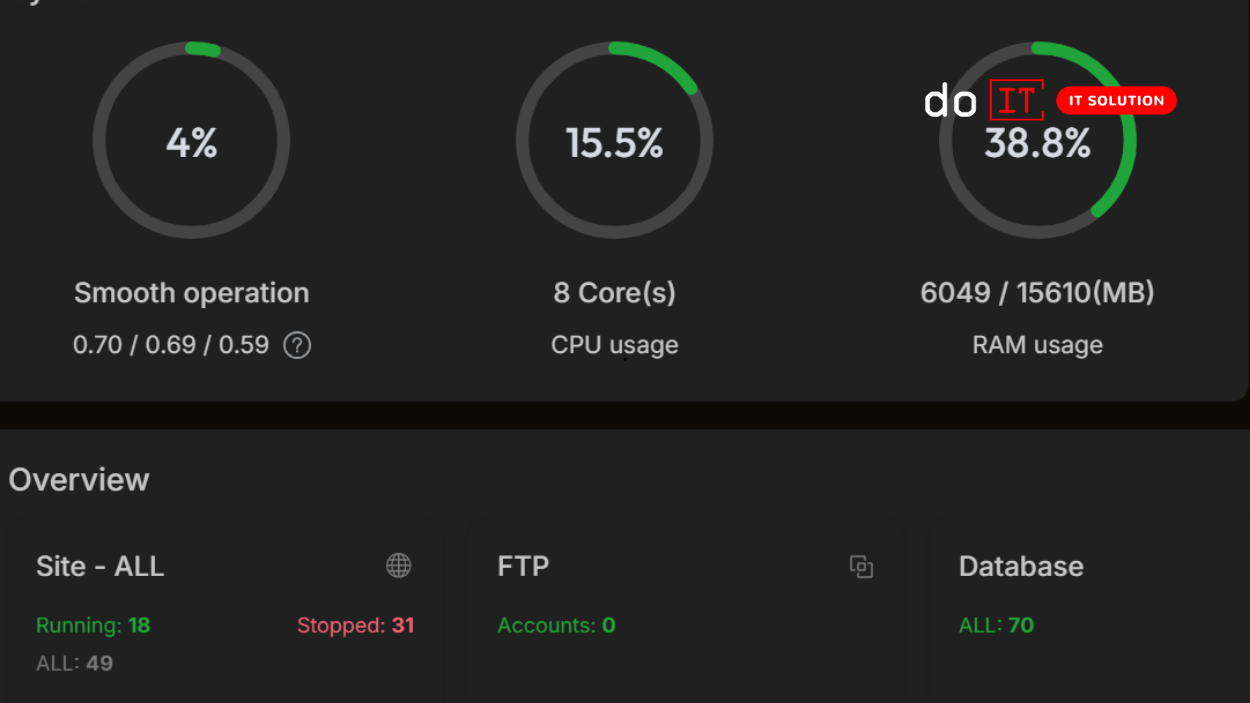Open the Database ALL: 70 count
Image resolution: width=1250 pixels, height=703 pixels.
[x=995, y=625]
